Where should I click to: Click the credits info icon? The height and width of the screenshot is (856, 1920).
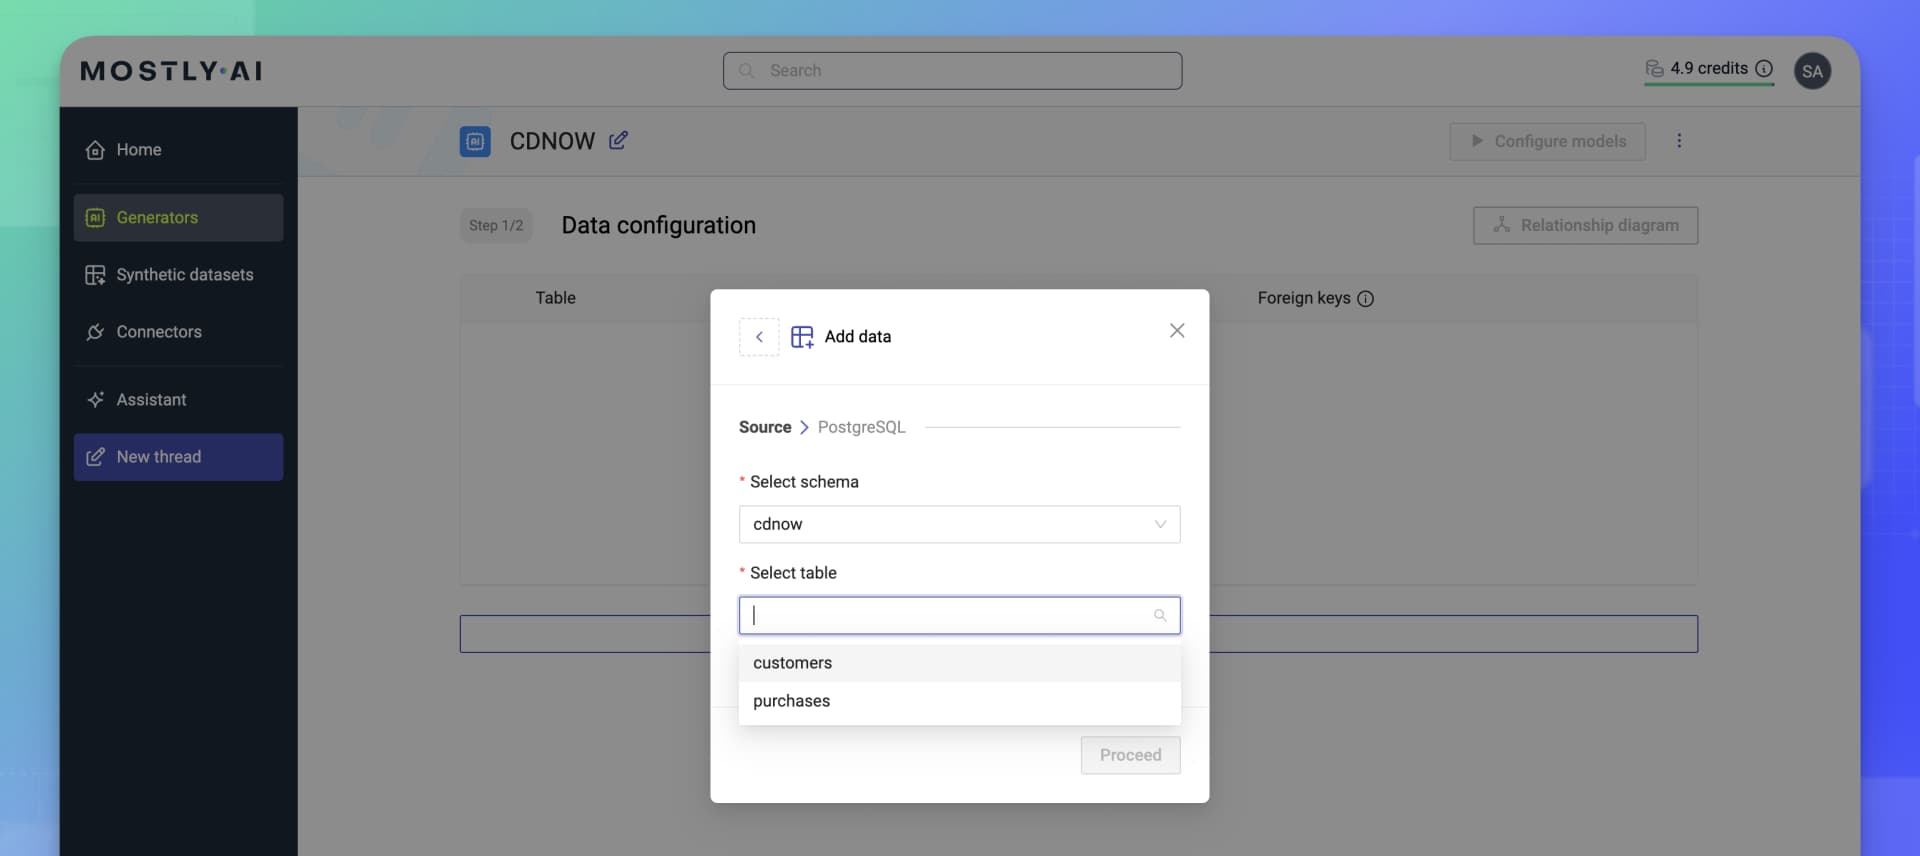point(1764,69)
